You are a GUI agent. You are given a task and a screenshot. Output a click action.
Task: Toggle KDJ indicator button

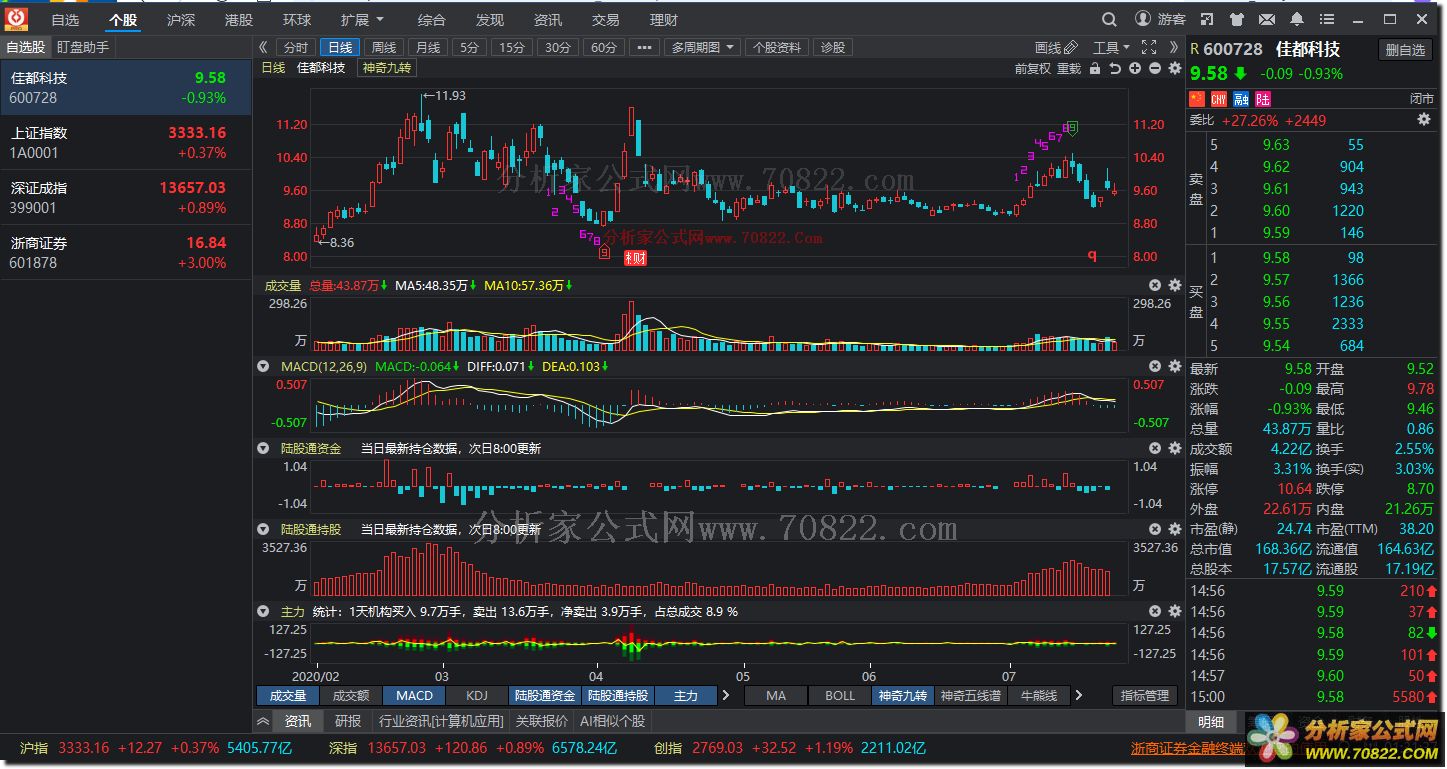tap(477, 696)
